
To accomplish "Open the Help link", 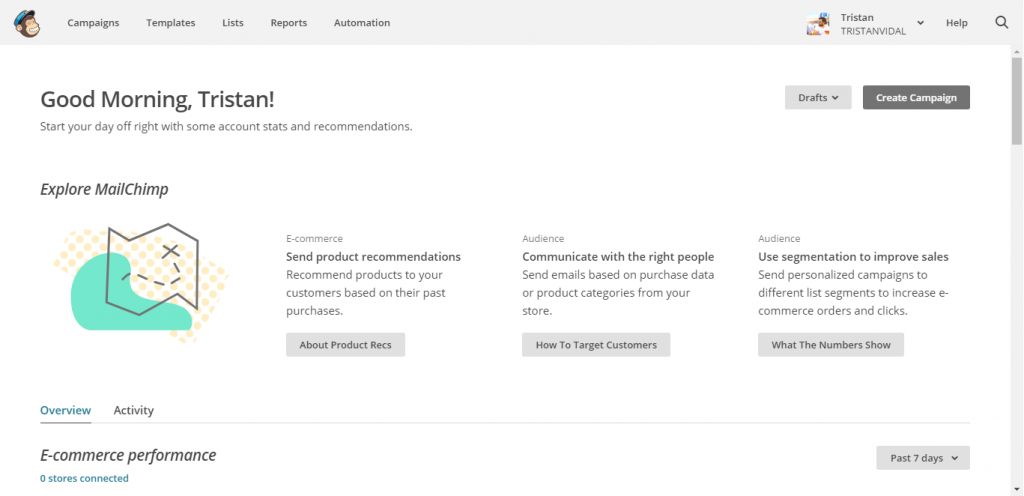I will pyautogui.click(x=957, y=23).
